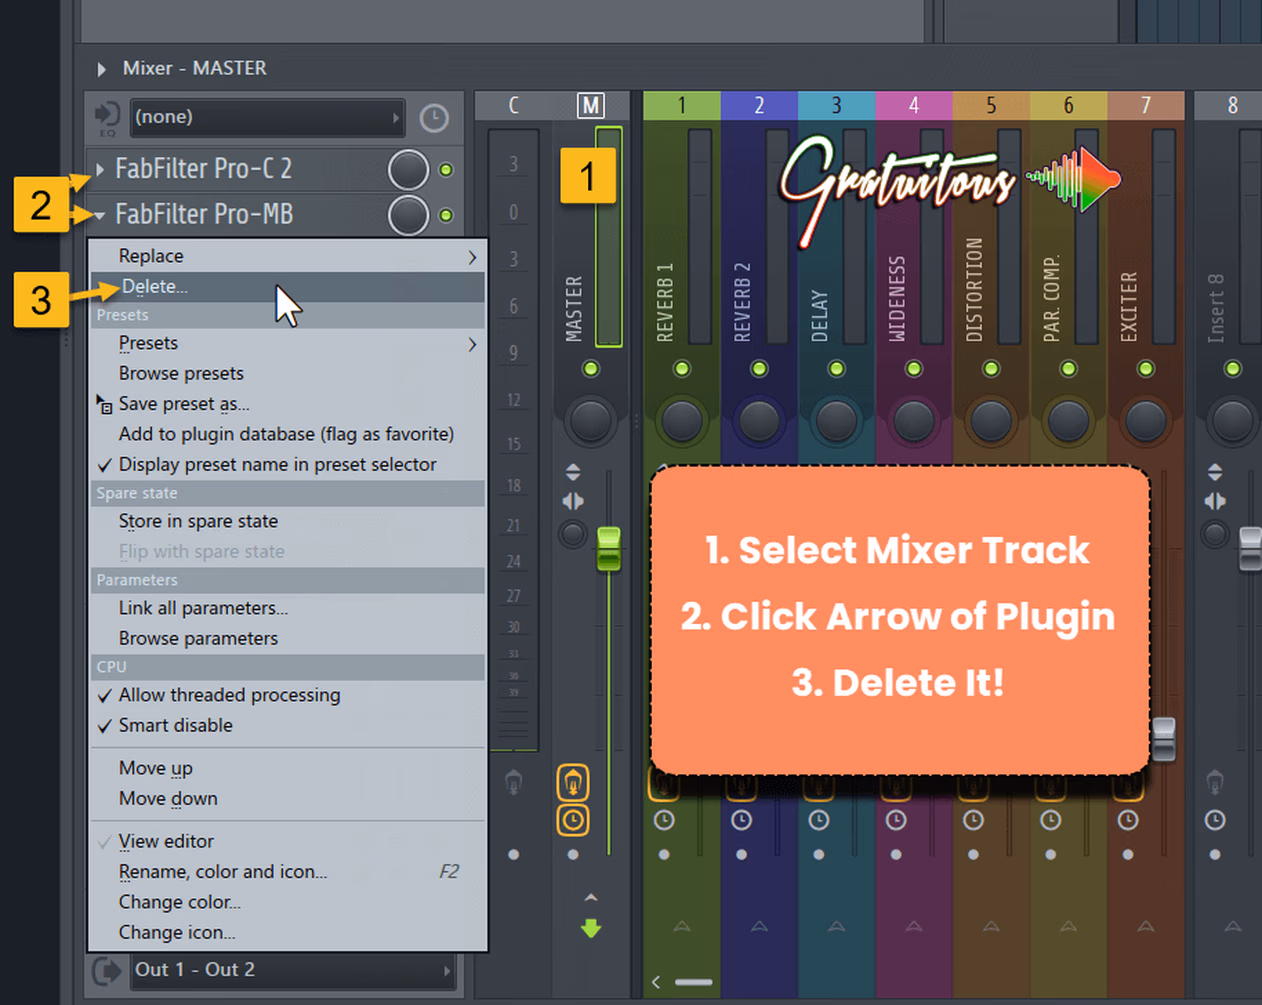Toggle Allow threaded processing

click(x=287, y=695)
